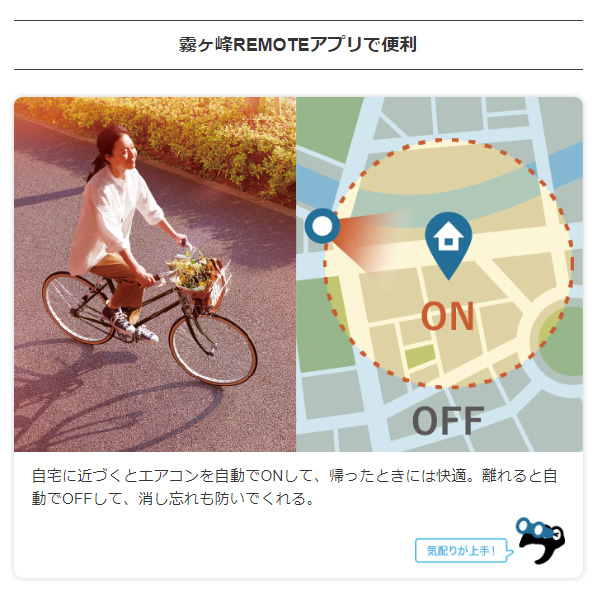600x600 pixels.
Task: Click the bicycle front wheel in photo
Action: click(x=213, y=349)
